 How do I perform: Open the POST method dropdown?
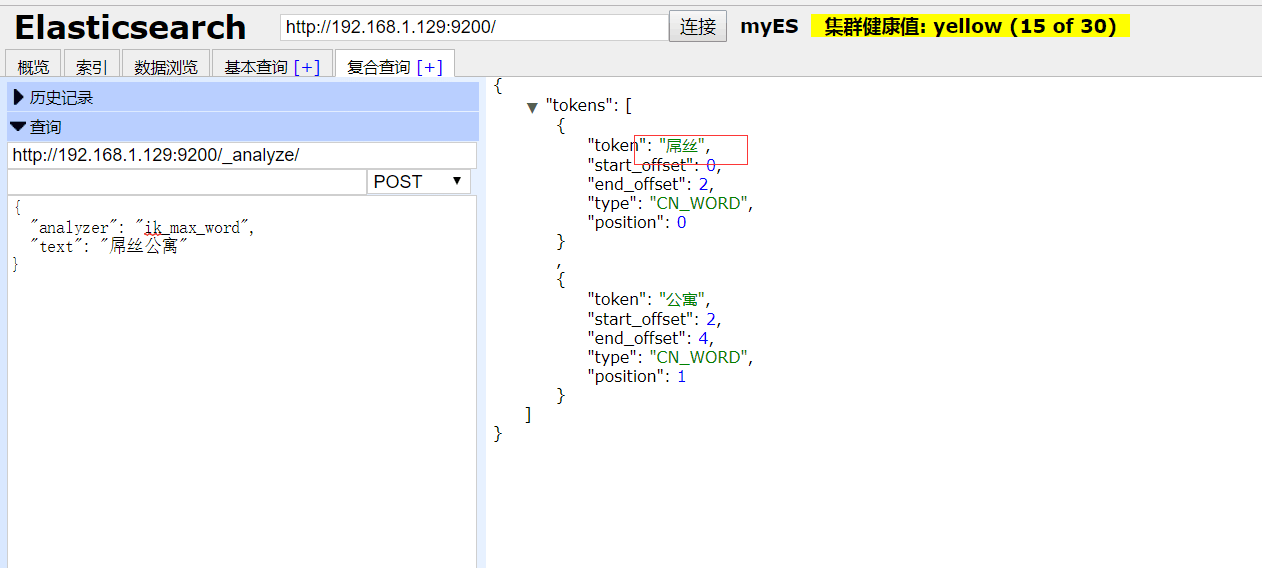point(418,182)
